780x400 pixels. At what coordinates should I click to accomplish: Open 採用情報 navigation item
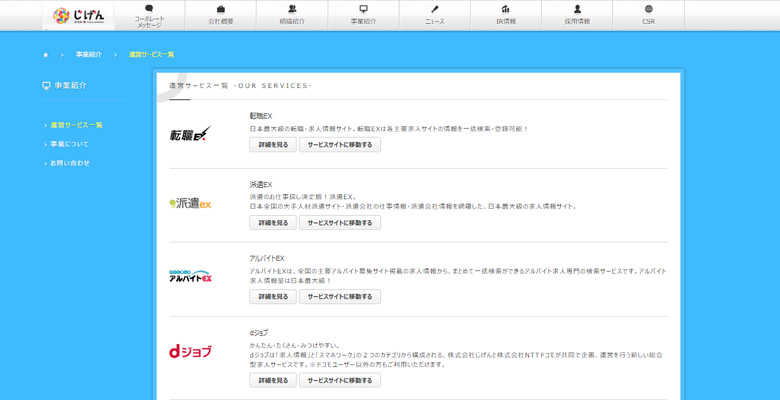(x=577, y=16)
